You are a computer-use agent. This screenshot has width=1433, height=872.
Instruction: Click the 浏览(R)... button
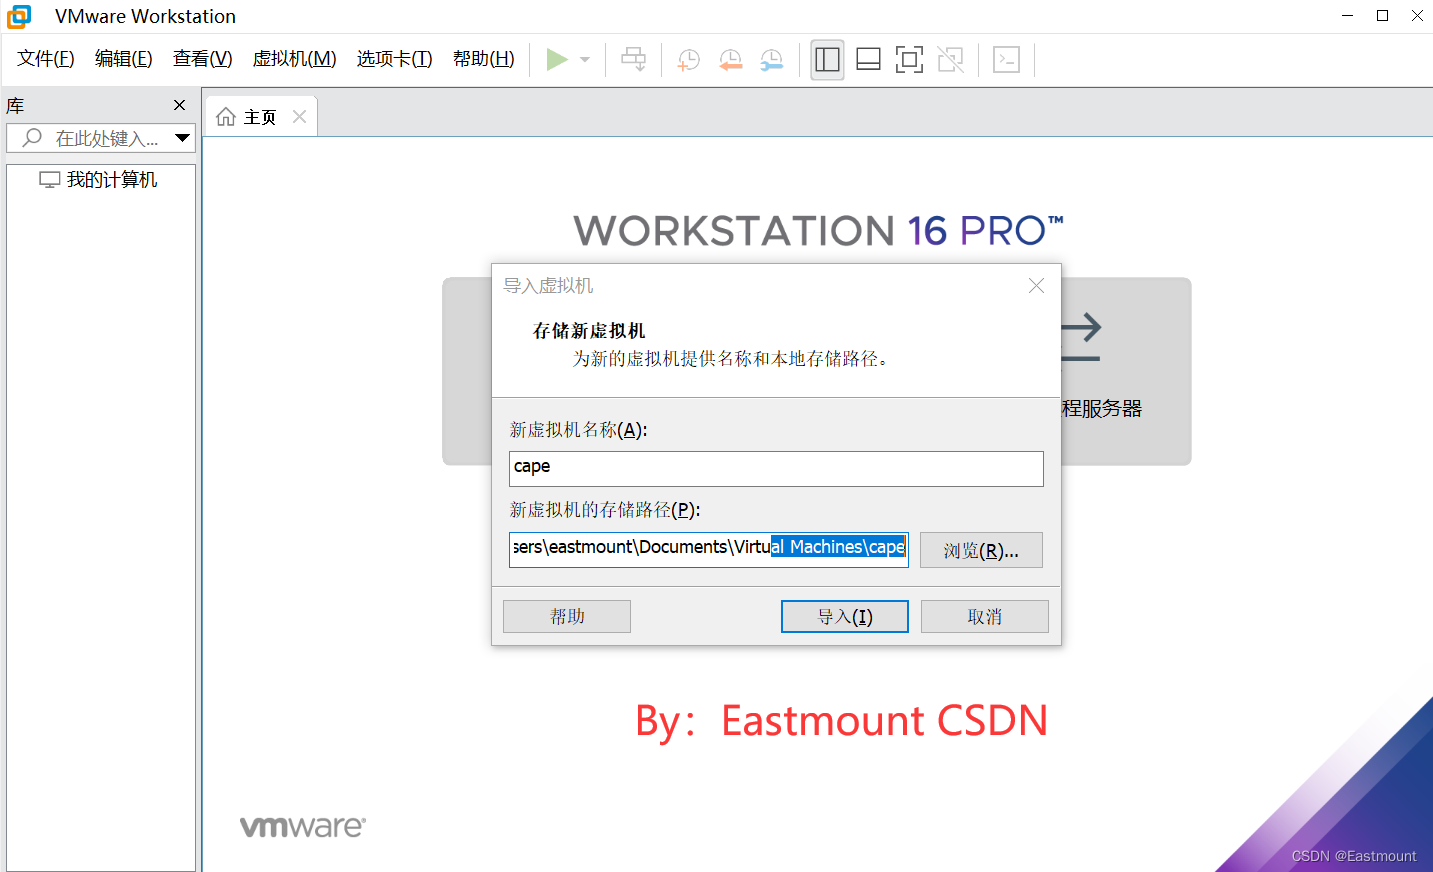(981, 550)
